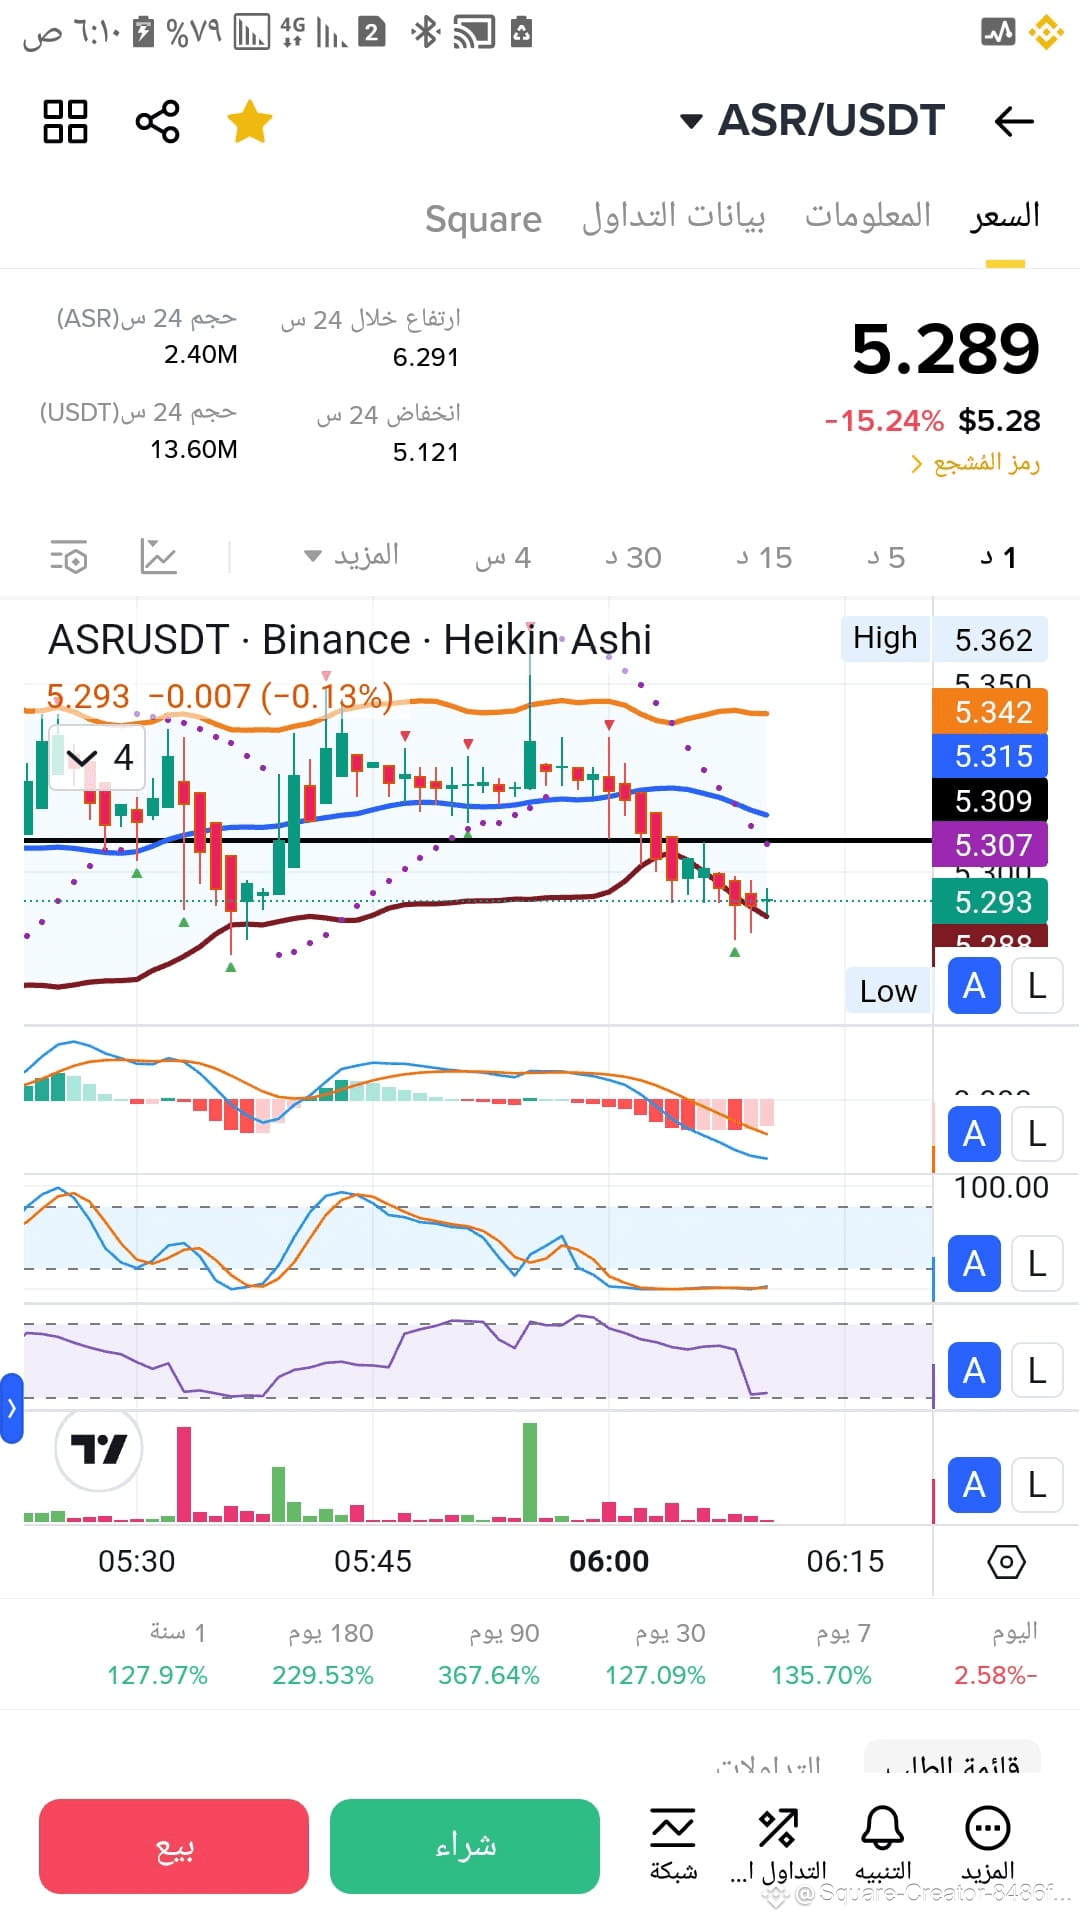Tap the 24h low value 5.121
This screenshot has width=1080, height=1920.
425,452
